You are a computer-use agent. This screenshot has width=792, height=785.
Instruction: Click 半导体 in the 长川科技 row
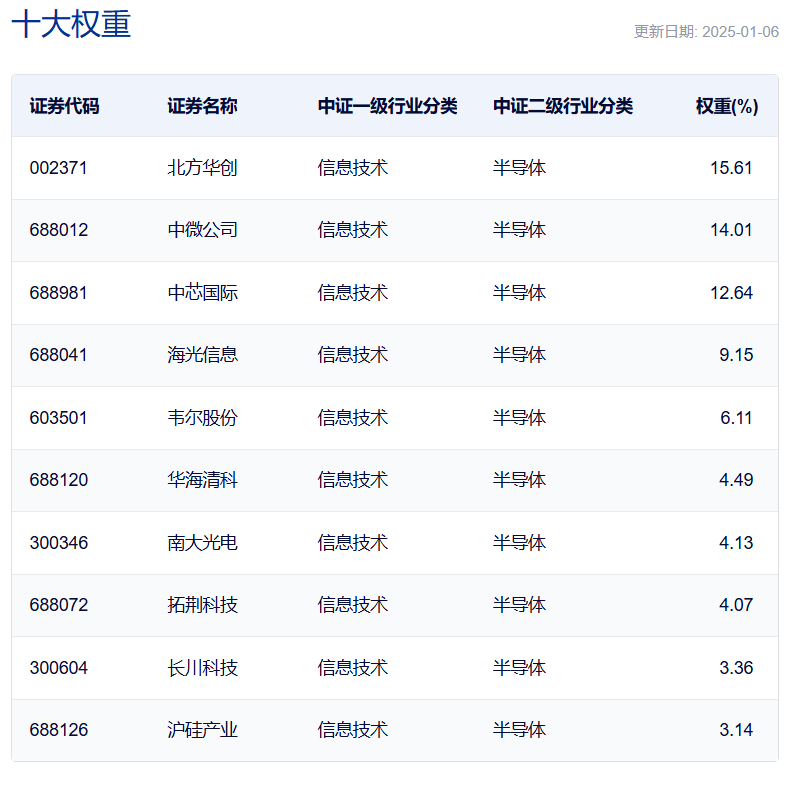pos(519,668)
